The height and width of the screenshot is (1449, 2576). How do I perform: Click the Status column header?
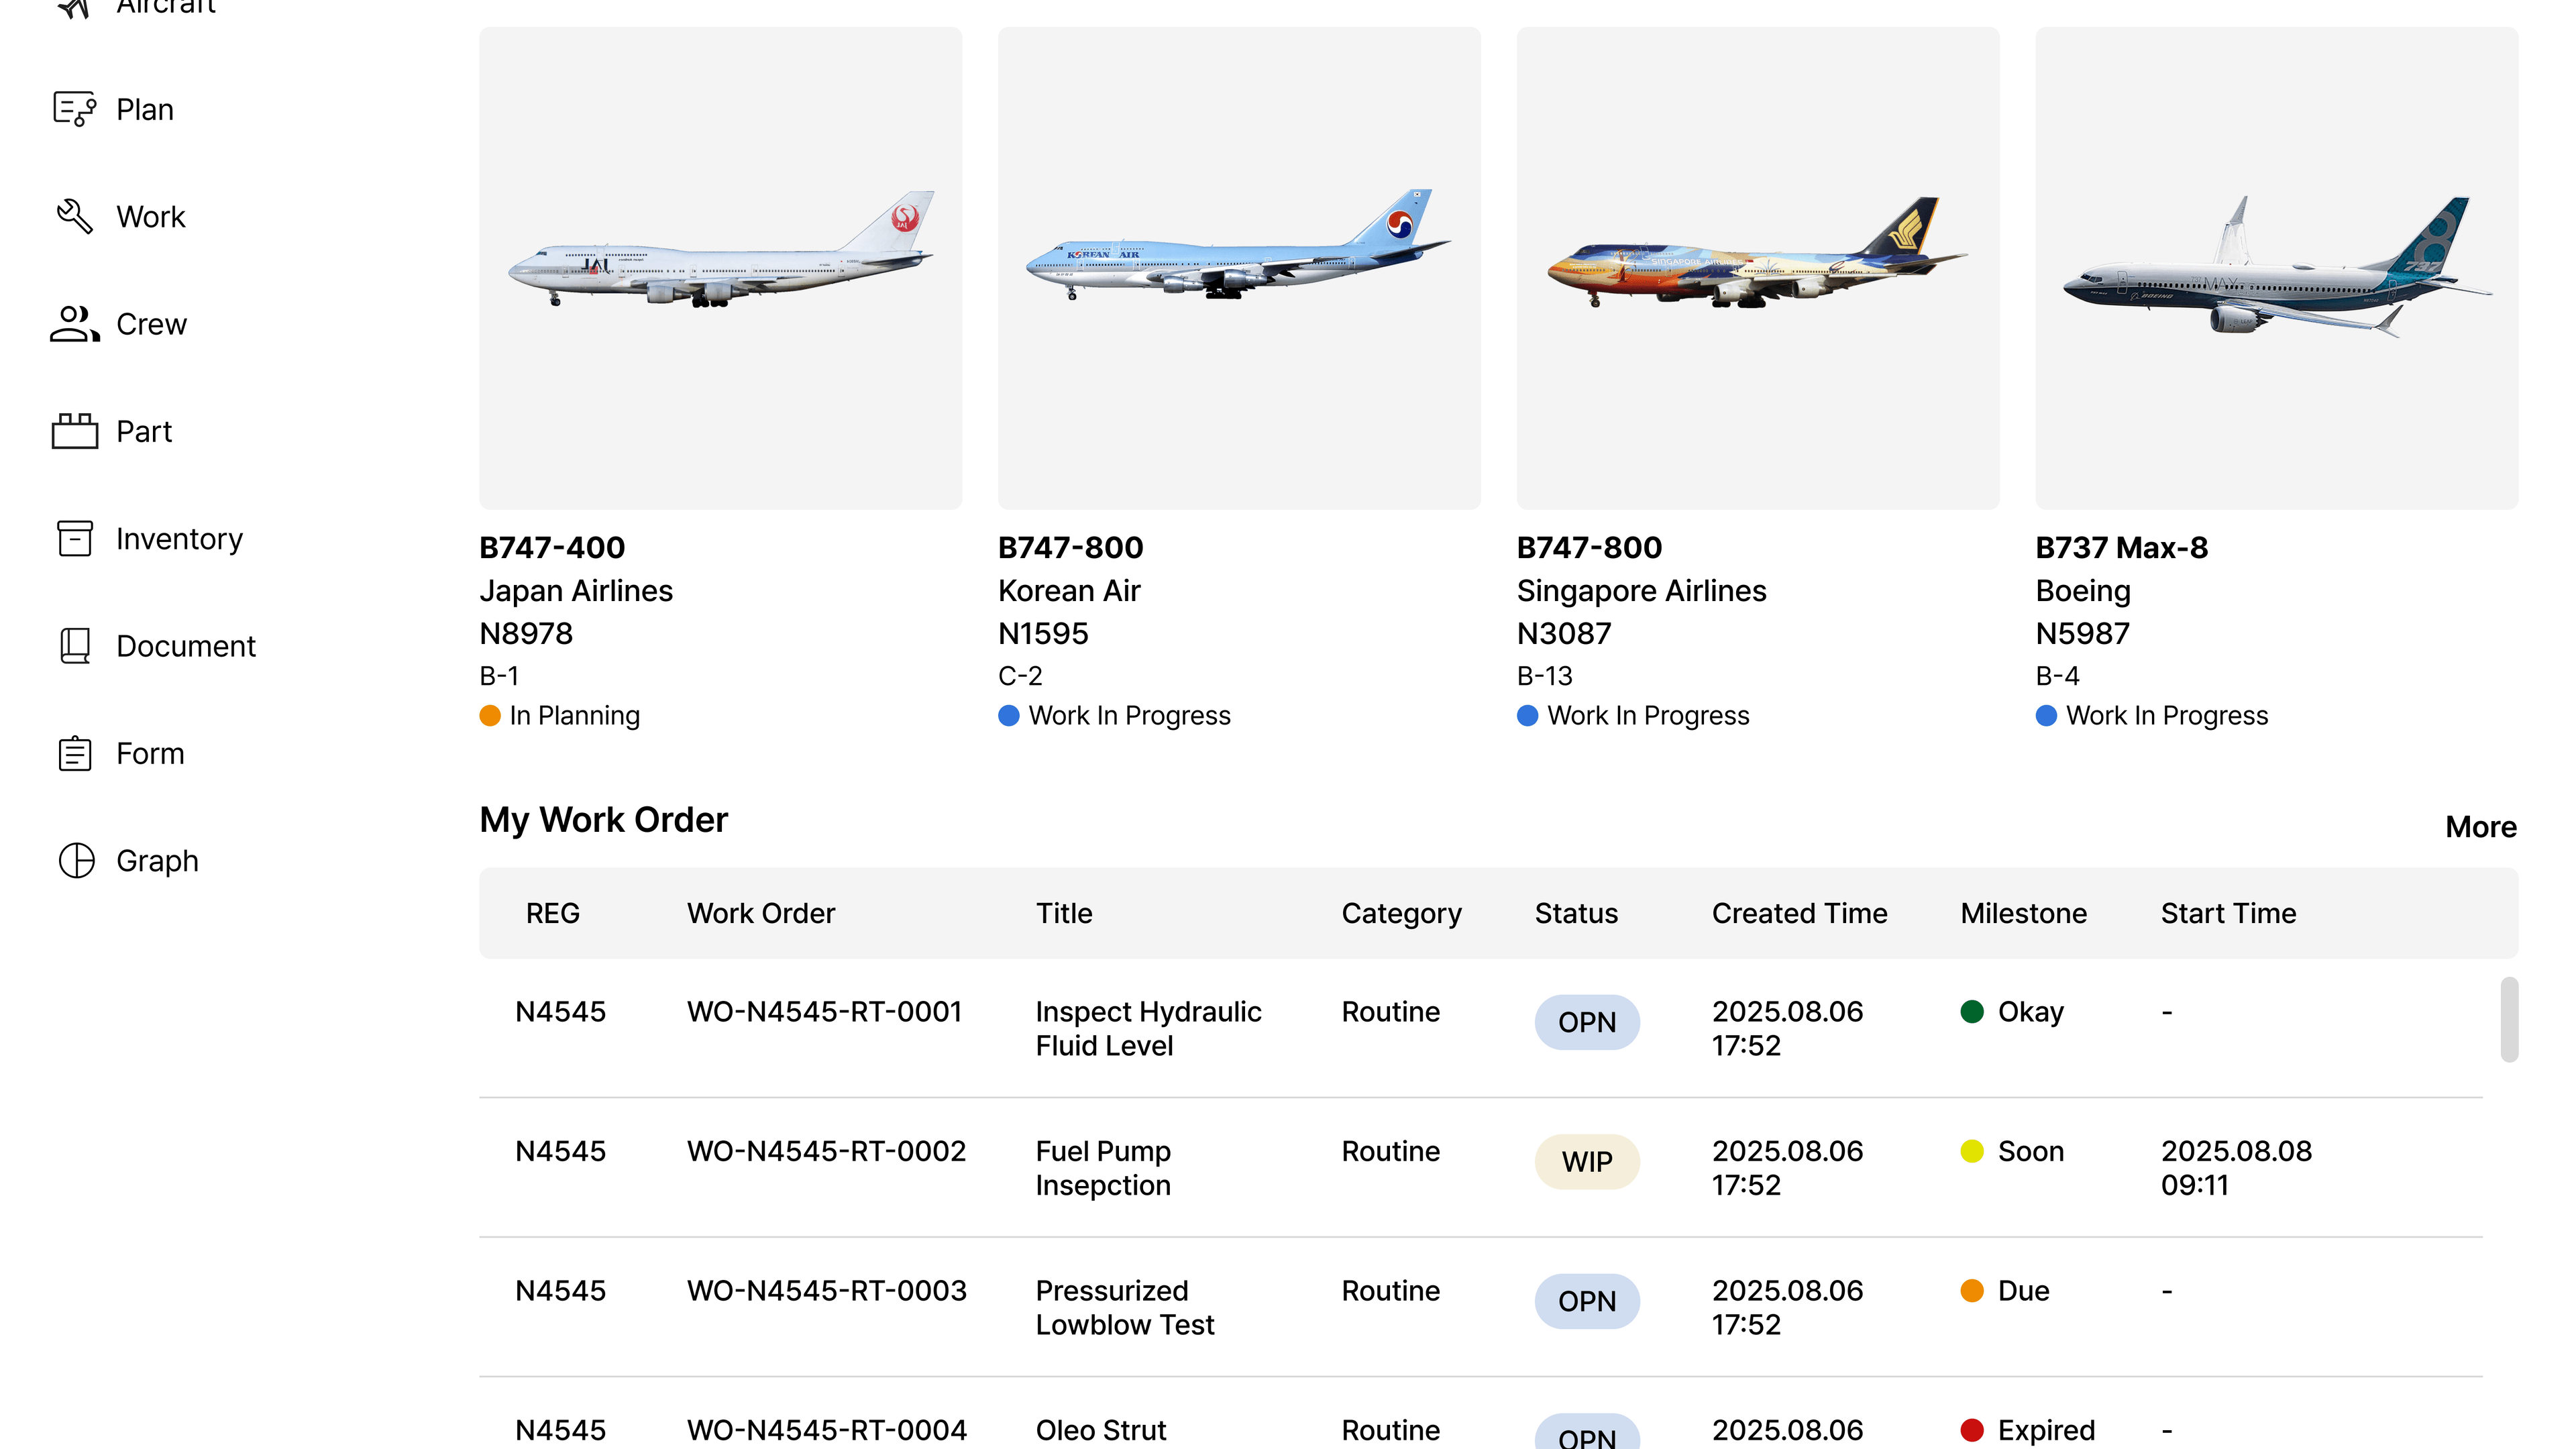[1576, 913]
